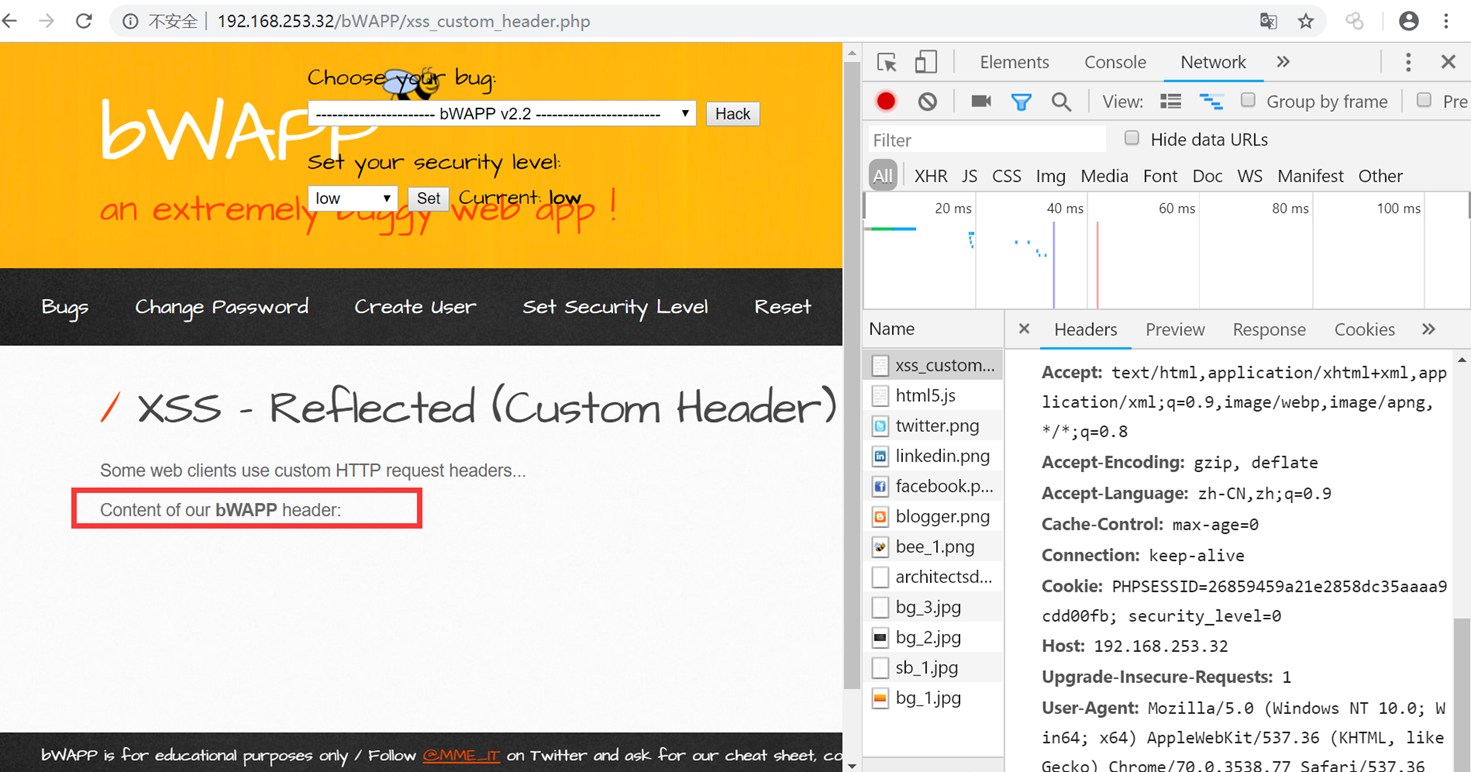
Task: Expand more DevTools tabs chevron
Action: (x=1283, y=62)
